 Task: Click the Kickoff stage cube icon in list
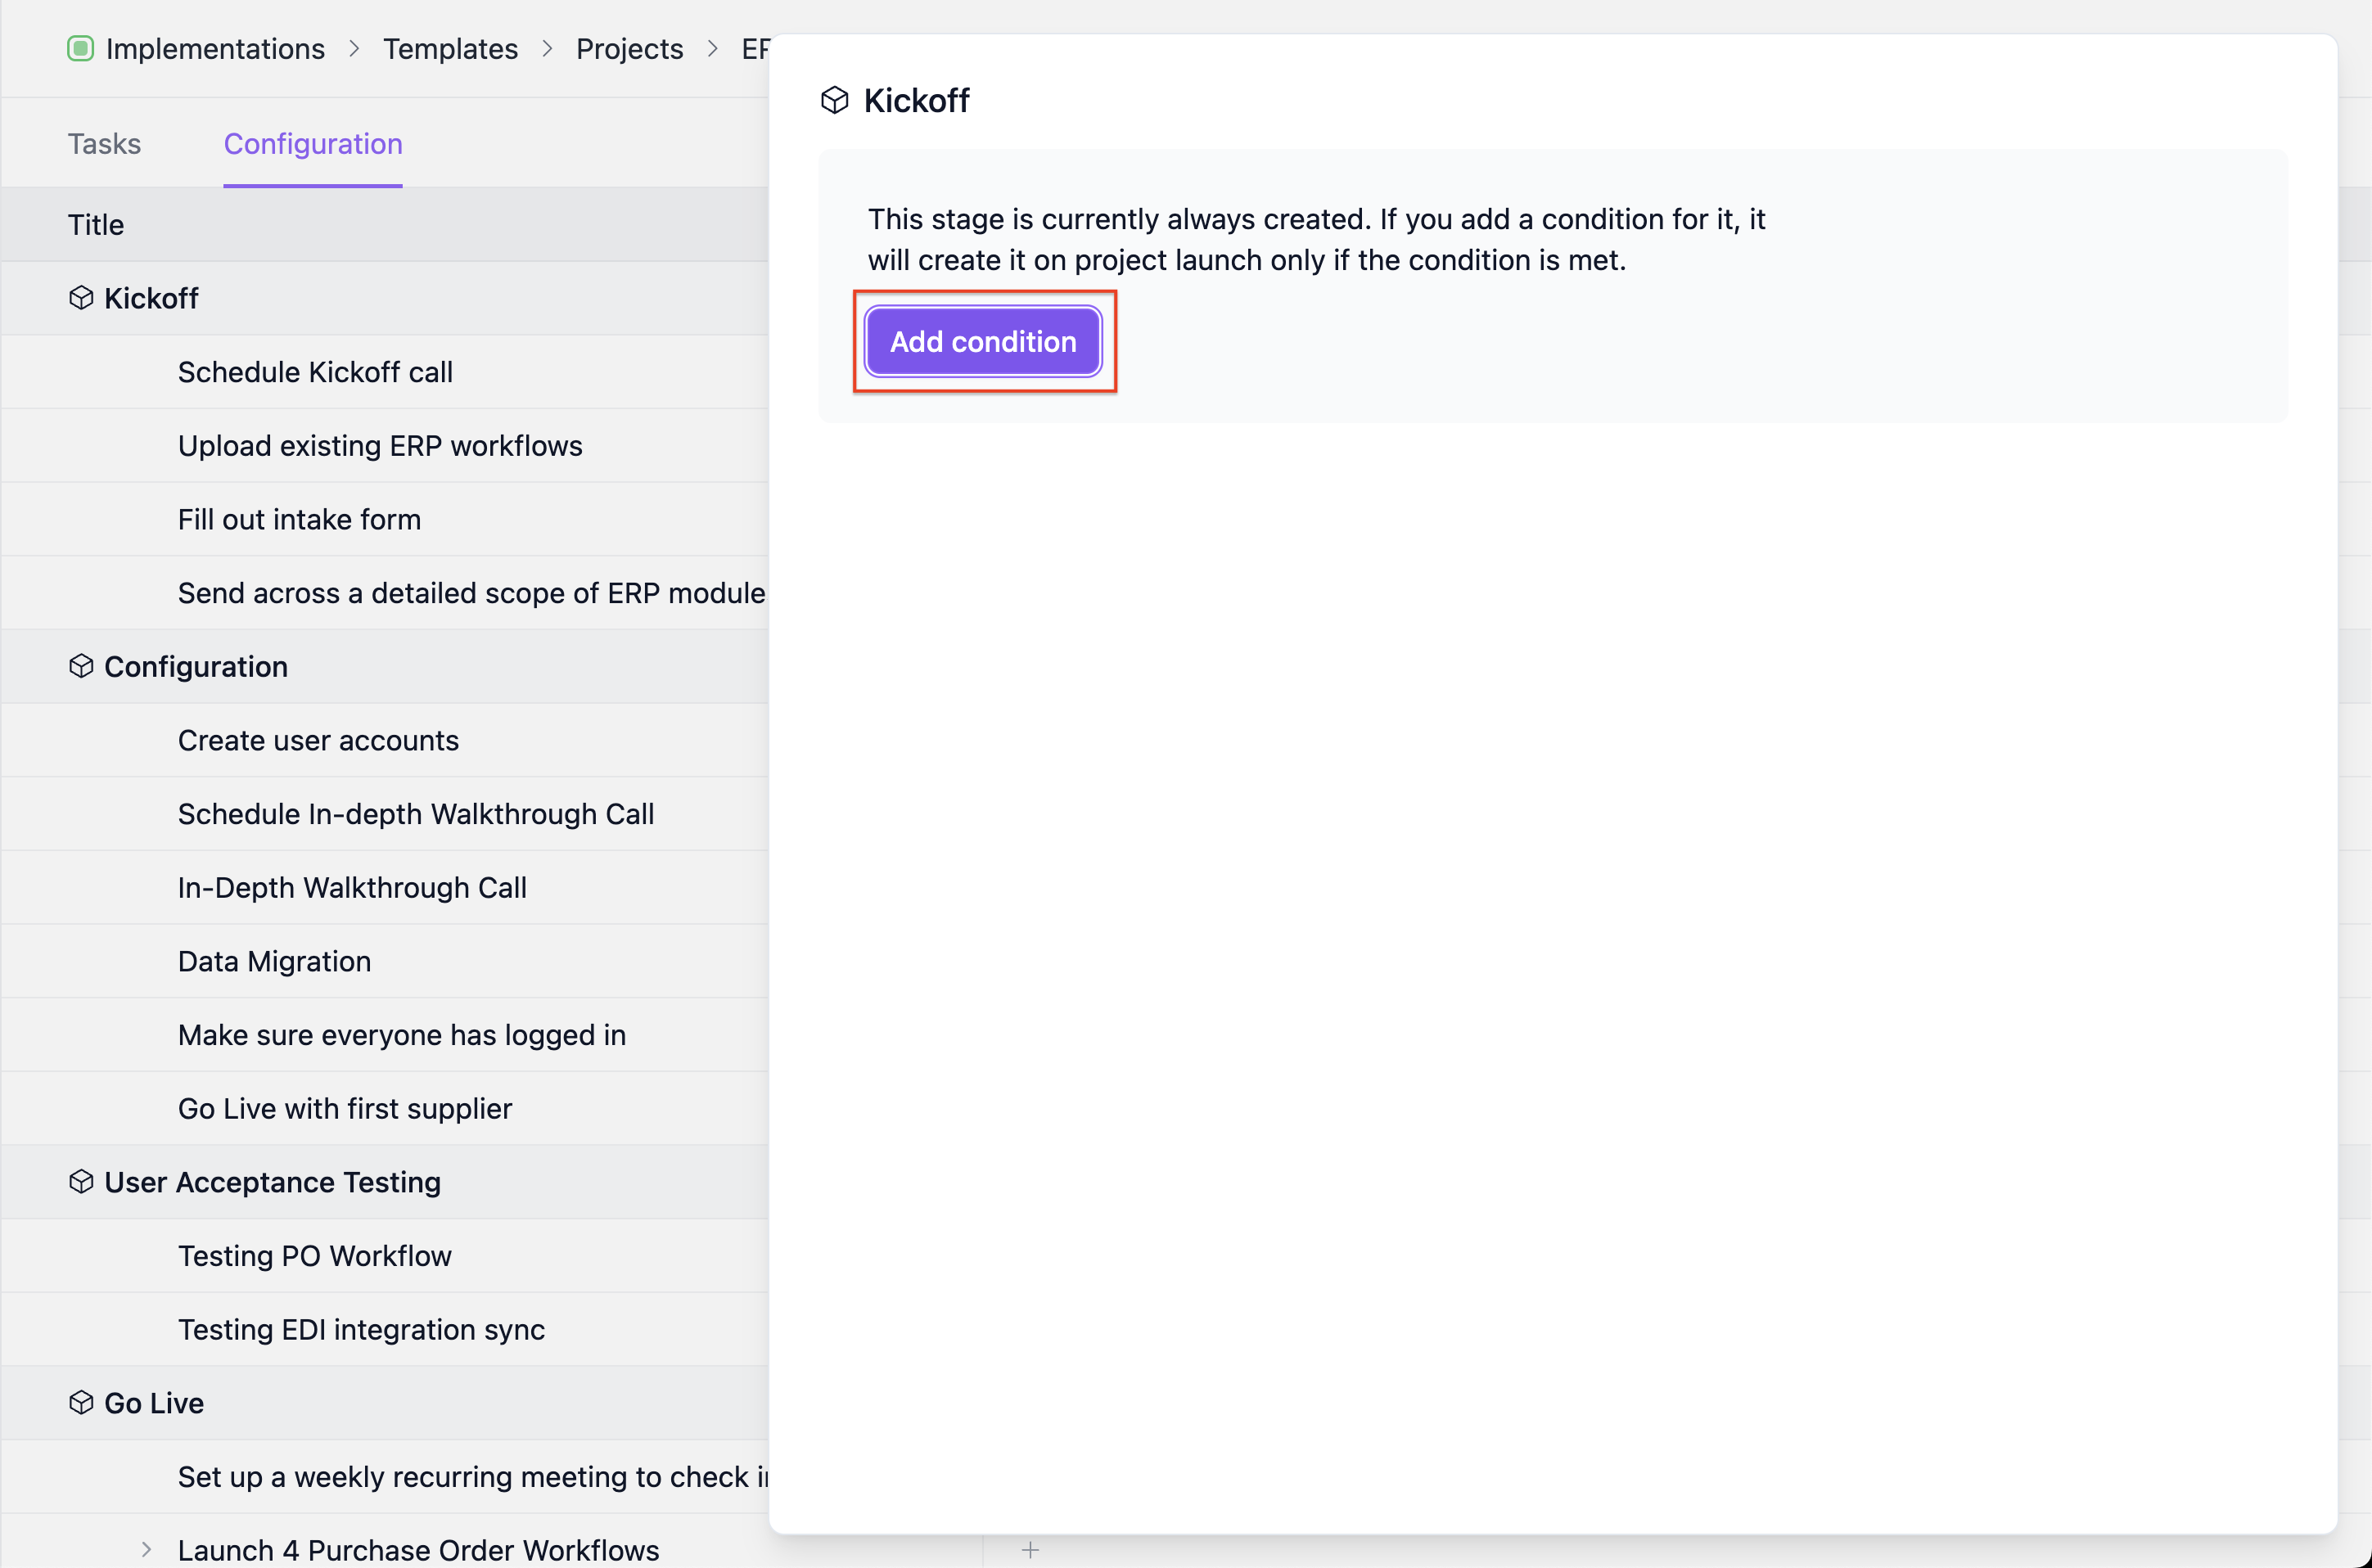(81, 298)
